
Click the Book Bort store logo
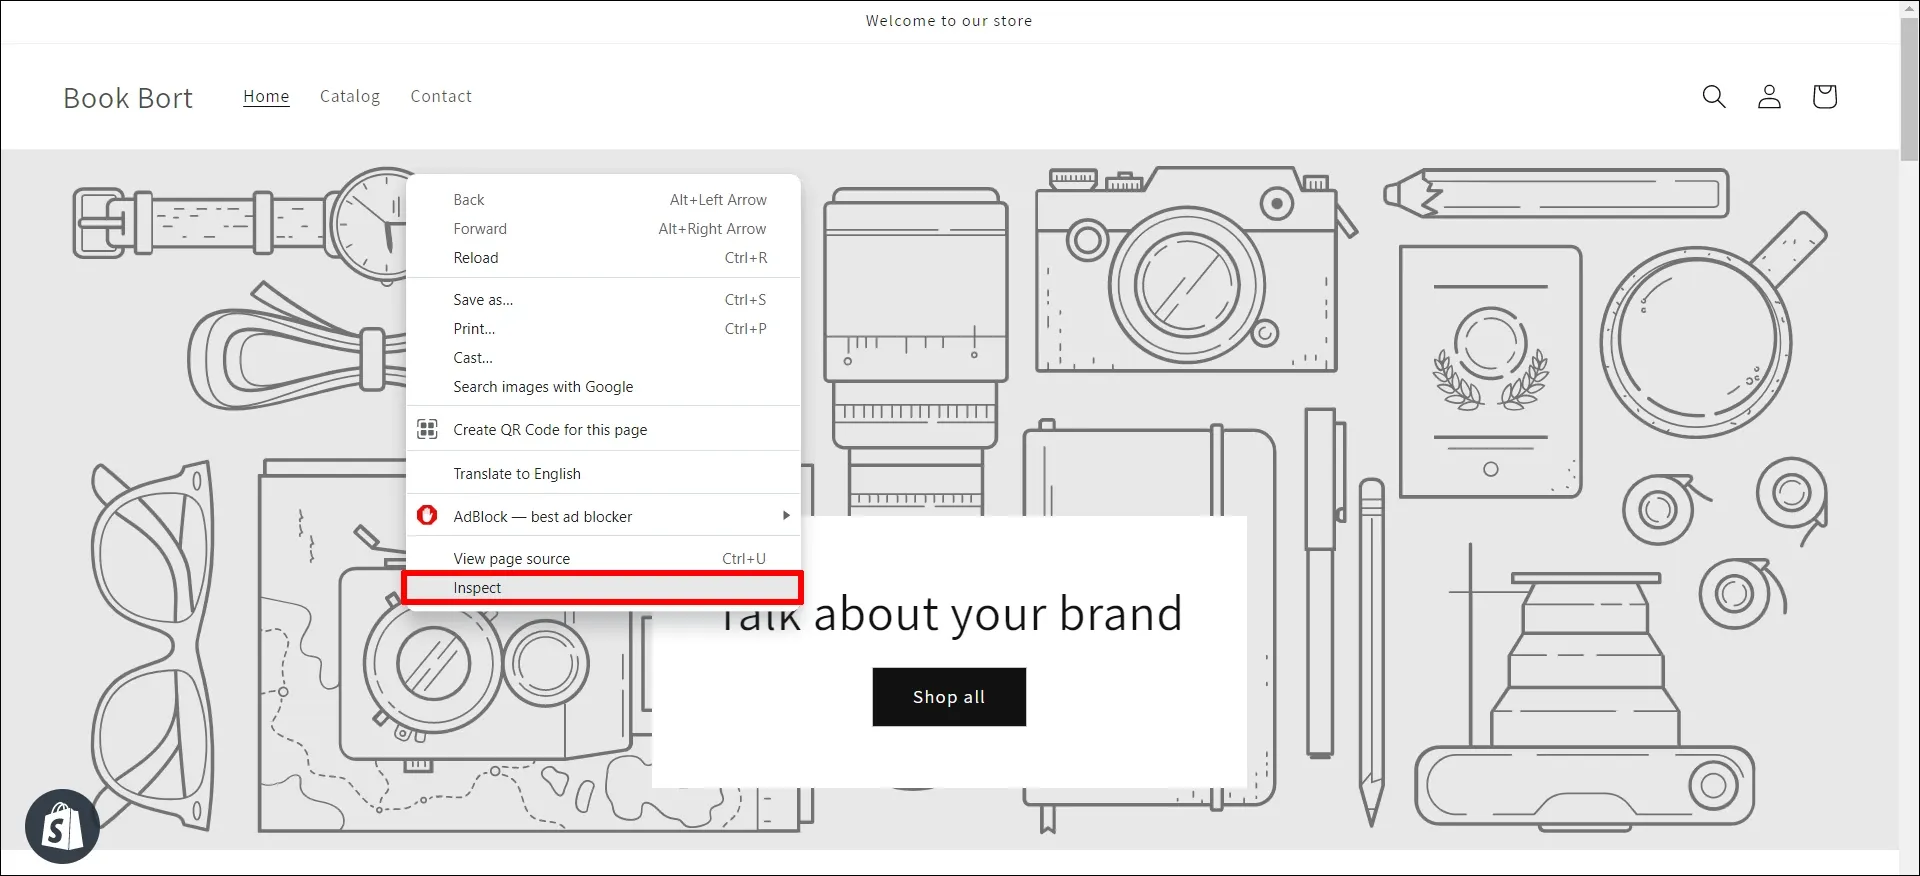click(x=128, y=98)
